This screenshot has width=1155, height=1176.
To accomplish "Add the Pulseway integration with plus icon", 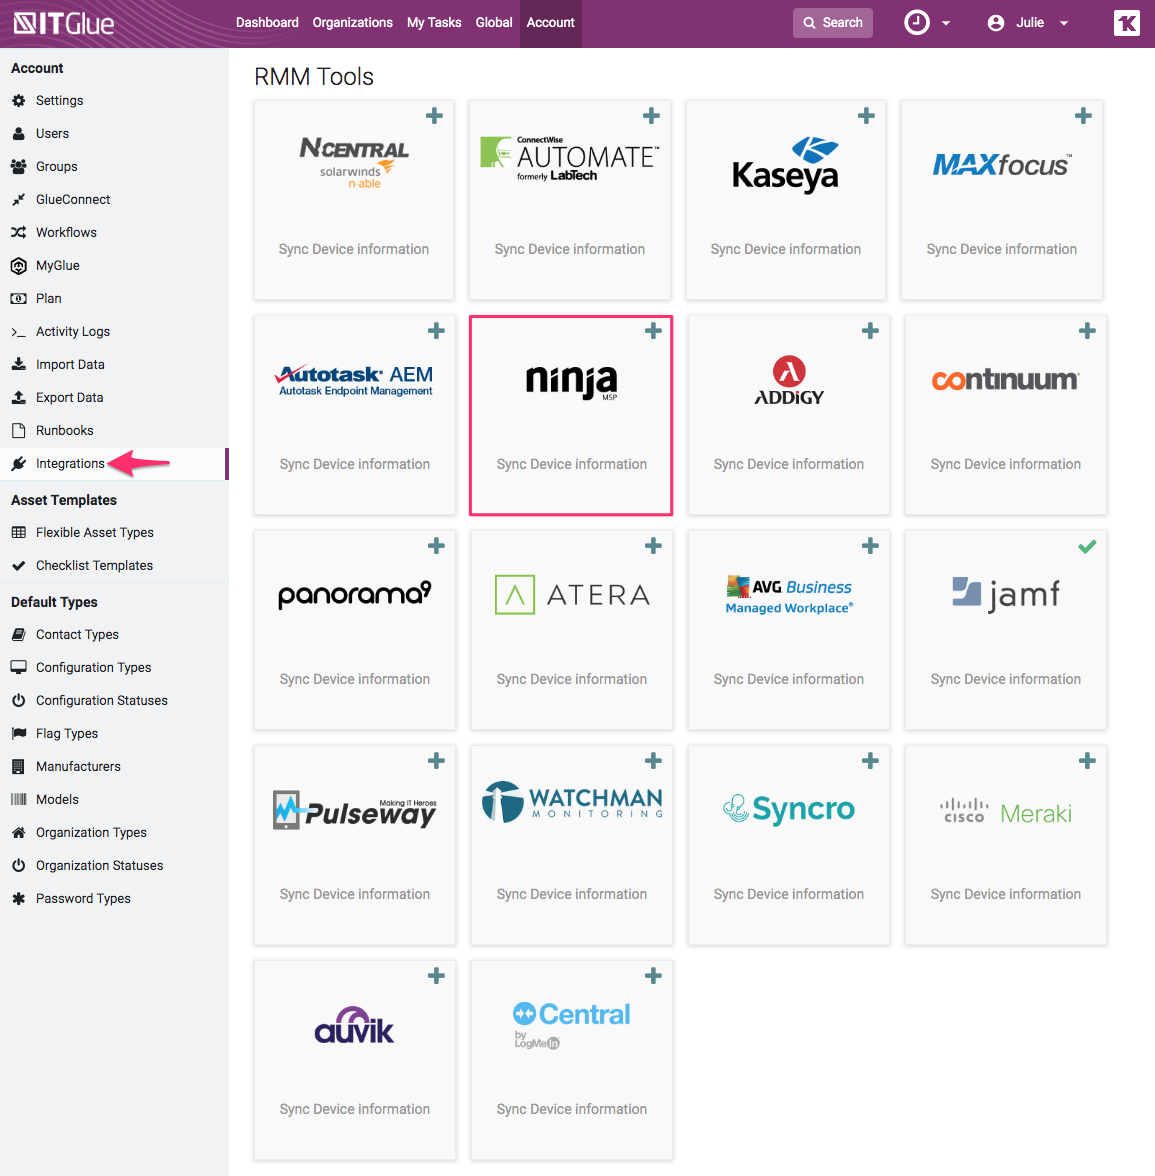I will (x=436, y=761).
